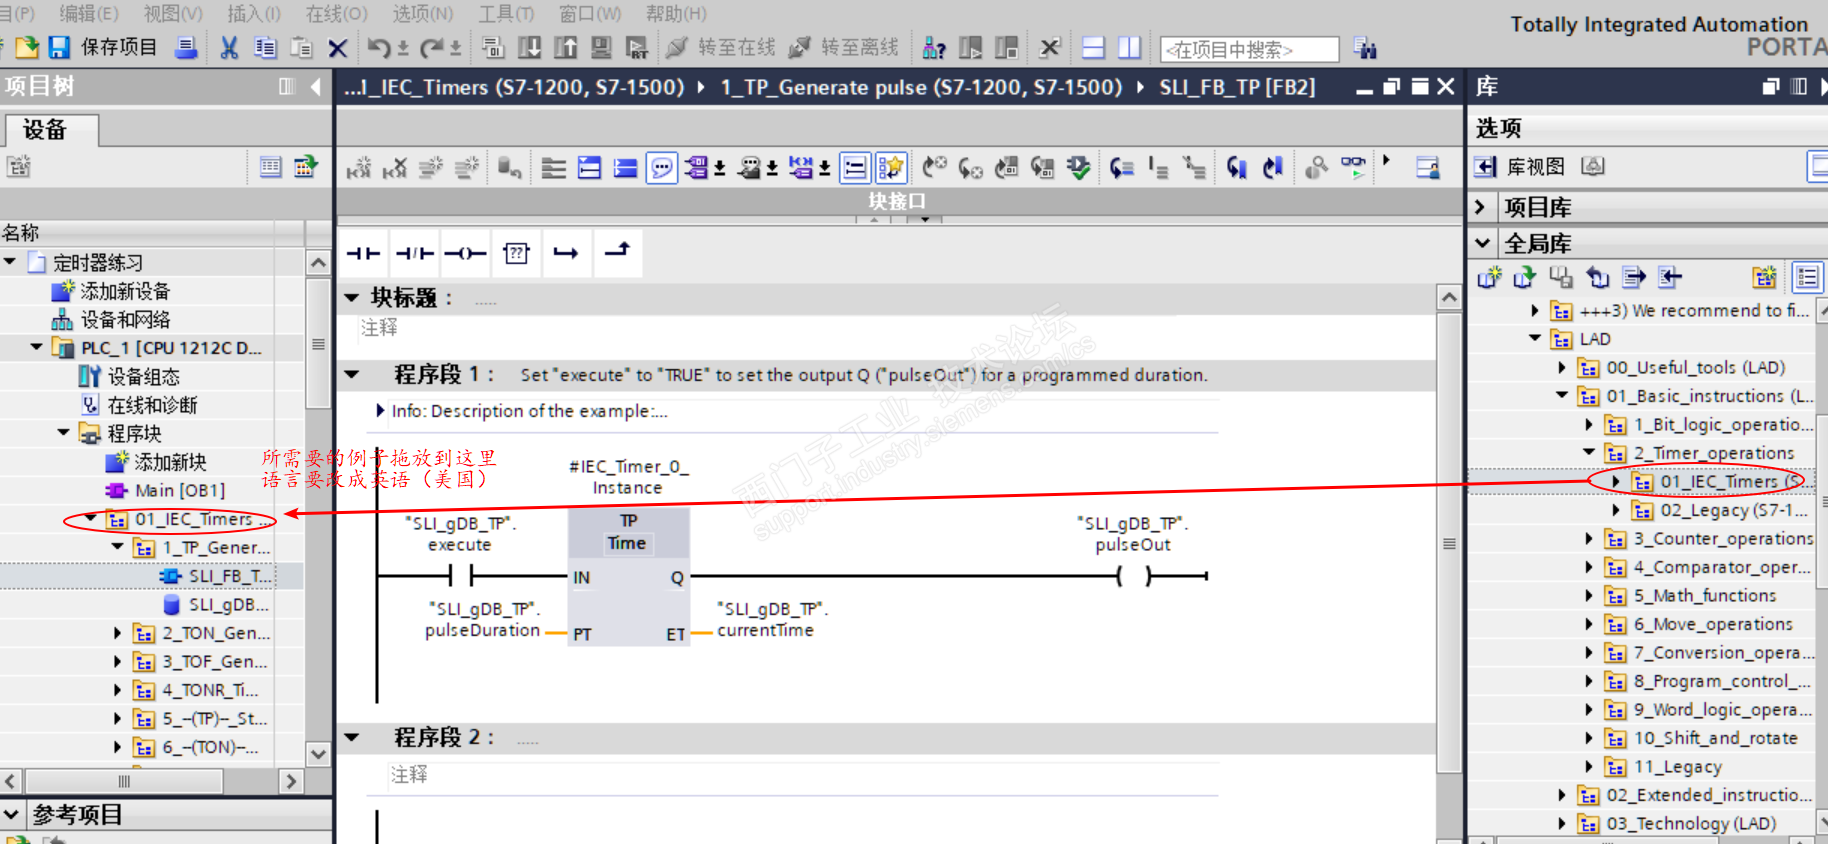Open the 在线(O) menu
This screenshot has height=844, width=1828.
(x=337, y=13)
